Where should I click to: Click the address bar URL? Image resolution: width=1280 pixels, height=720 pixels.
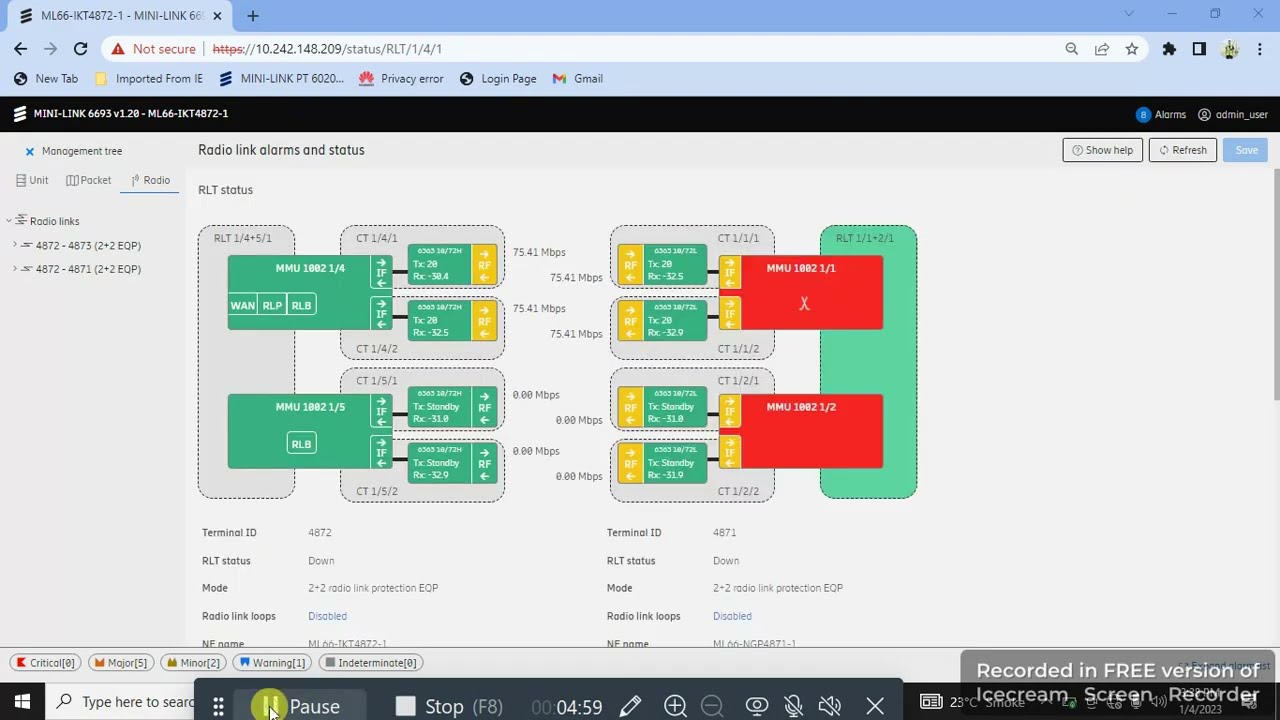pos(327,48)
